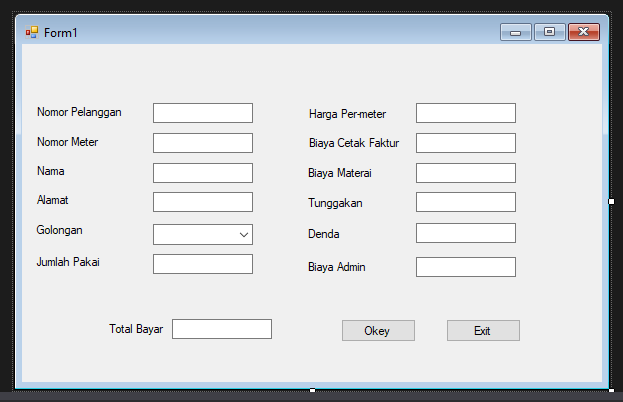Image resolution: width=623 pixels, height=402 pixels.
Task: Select the Biaya Admin label
Action: click(x=337, y=267)
